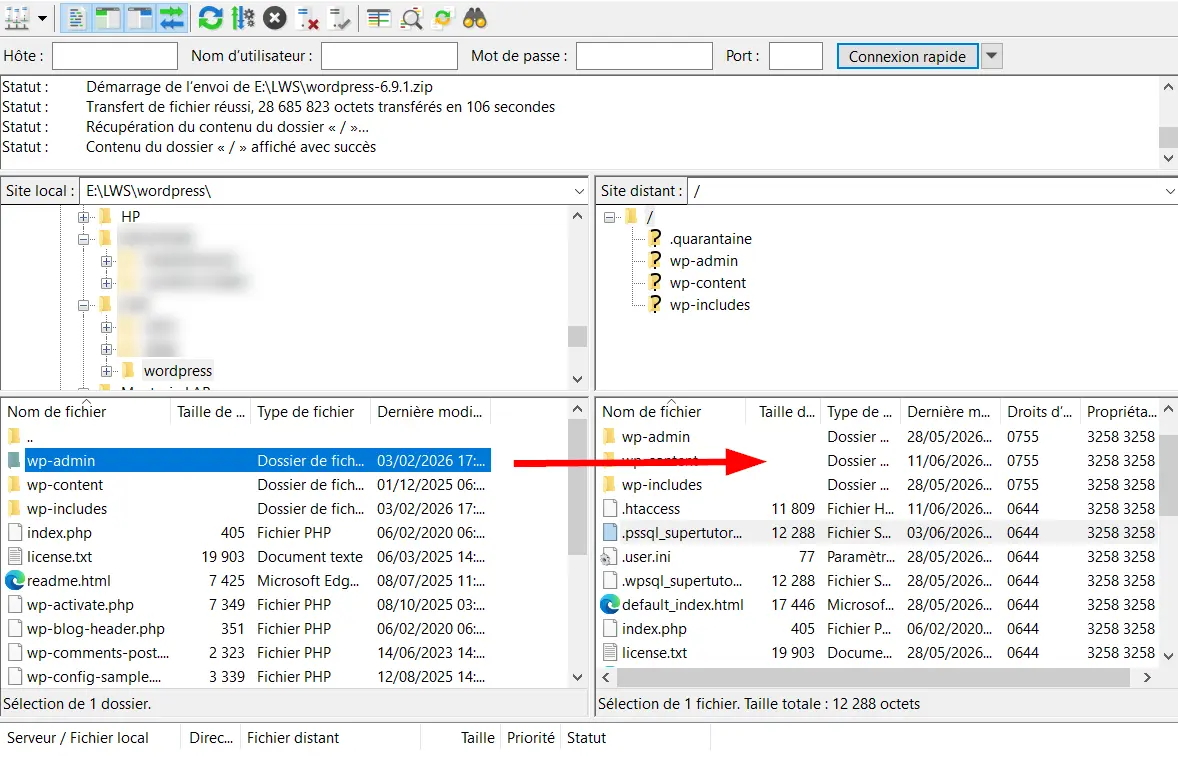
Task: Cancel the current operation
Action: click(x=275, y=18)
